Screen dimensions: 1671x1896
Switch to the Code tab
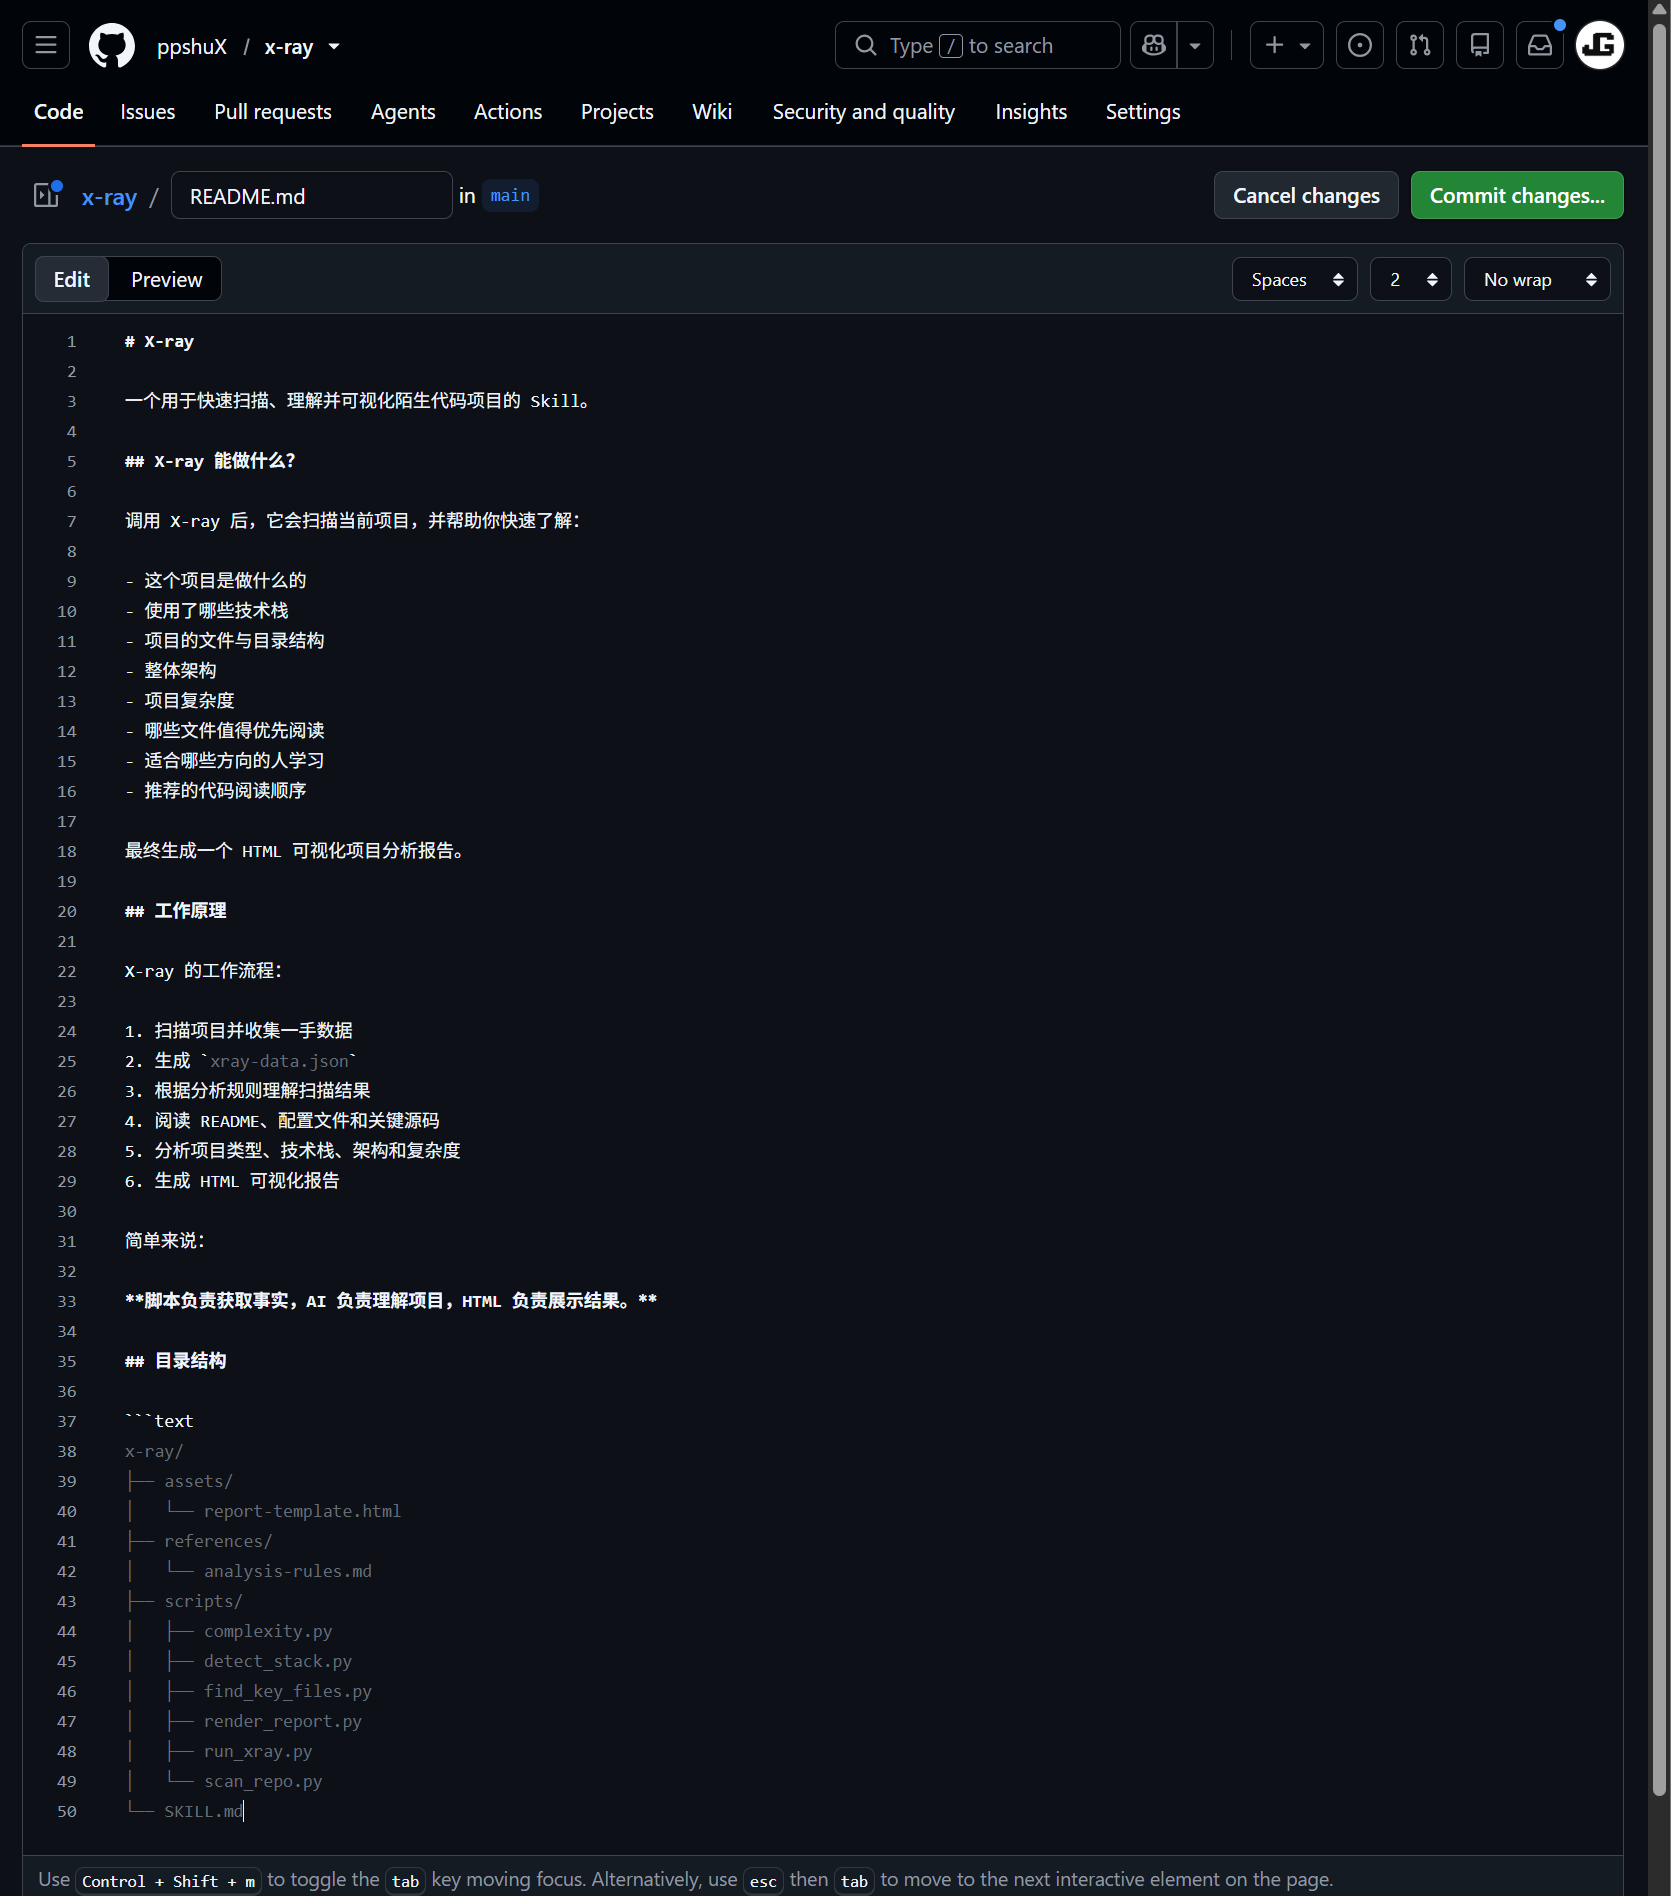[x=59, y=112]
